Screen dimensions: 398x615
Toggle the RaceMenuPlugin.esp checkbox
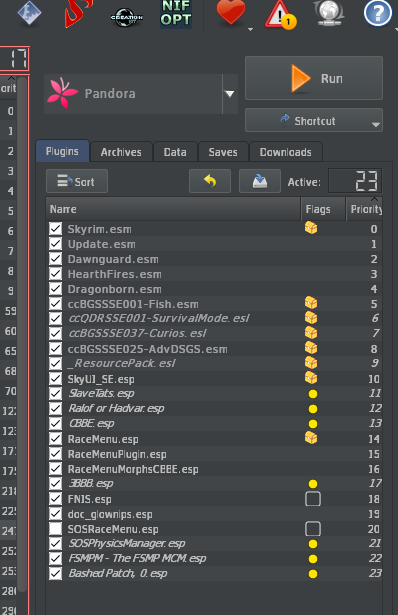(x=55, y=454)
